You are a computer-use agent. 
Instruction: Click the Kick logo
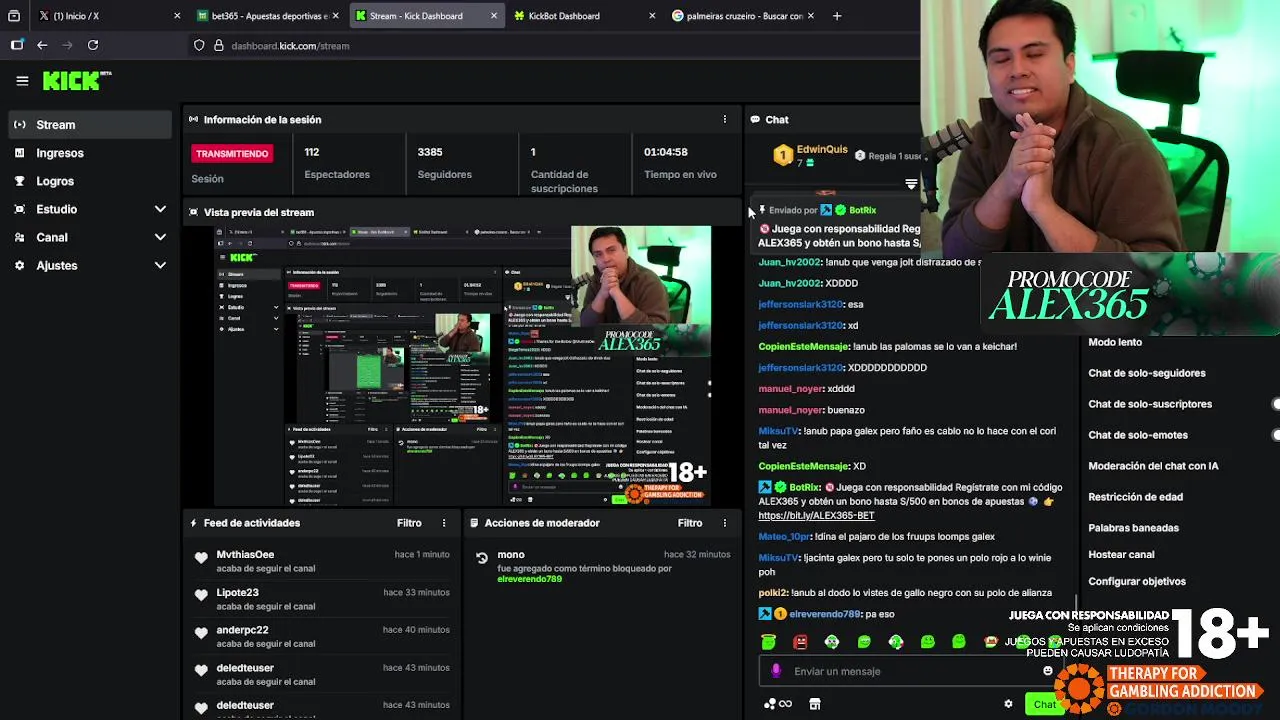76,81
